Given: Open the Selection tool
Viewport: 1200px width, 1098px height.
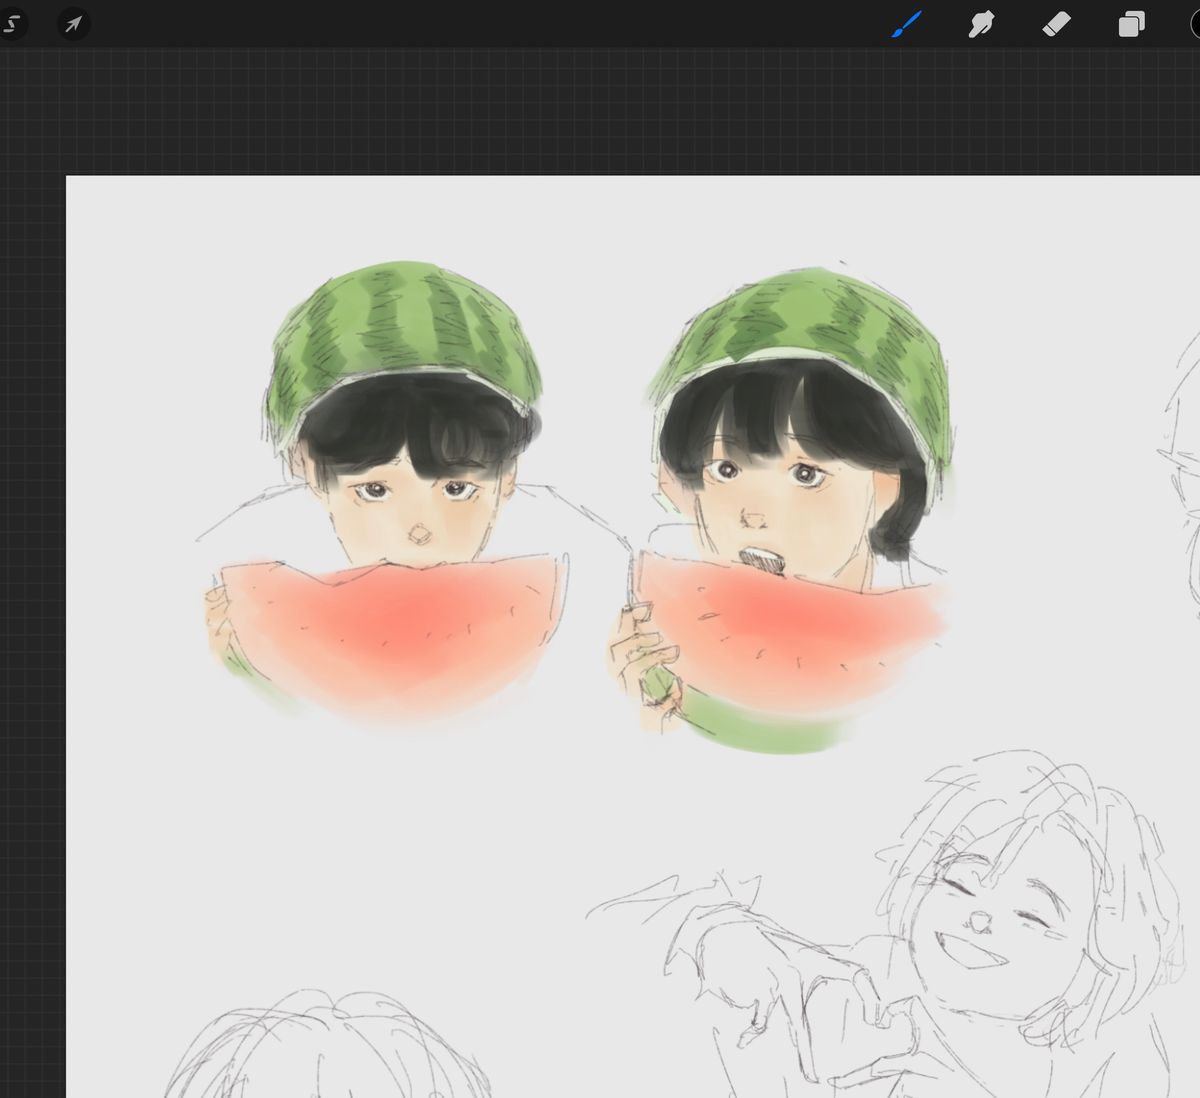Looking at the screenshot, I should (11, 23).
